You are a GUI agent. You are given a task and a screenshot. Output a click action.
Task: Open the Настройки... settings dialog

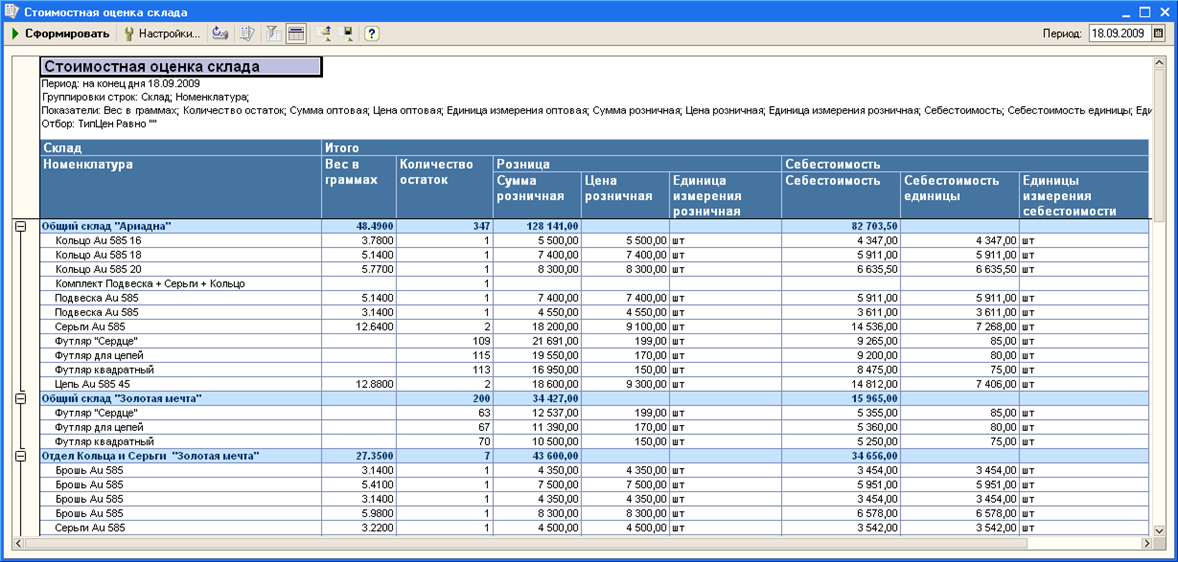[x=162, y=34]
